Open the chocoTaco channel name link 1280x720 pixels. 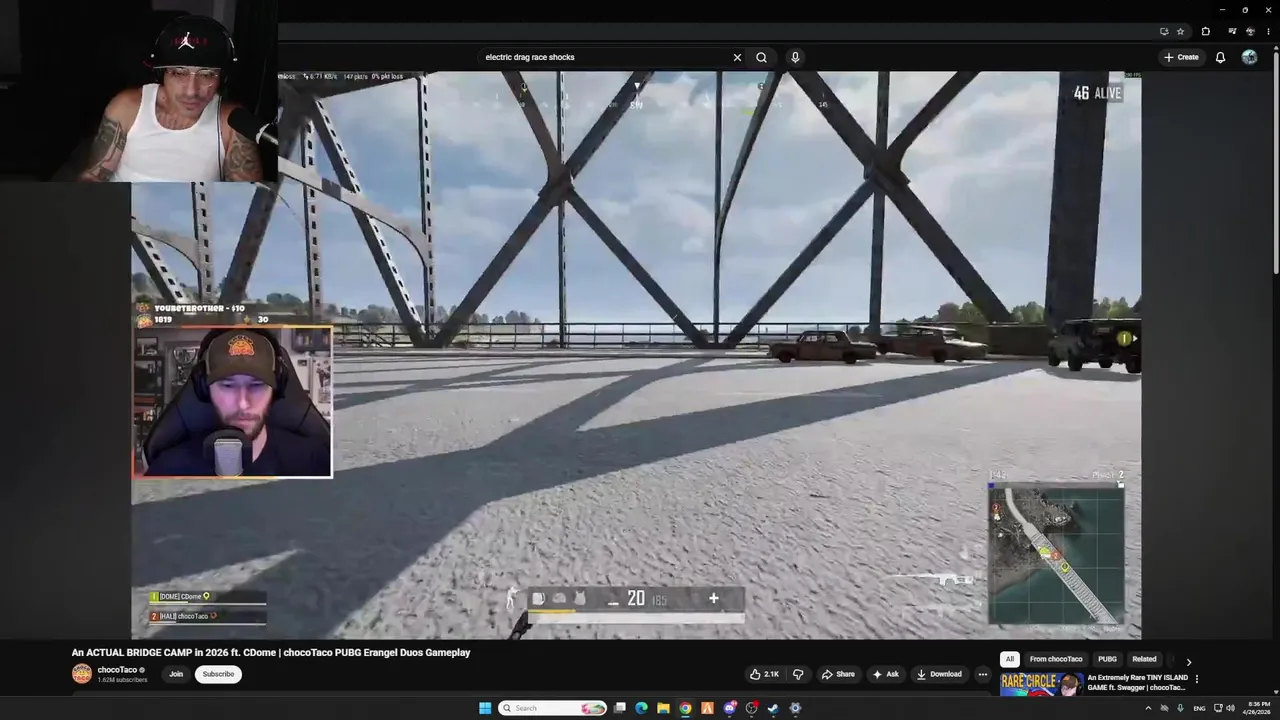coord(117,670)
